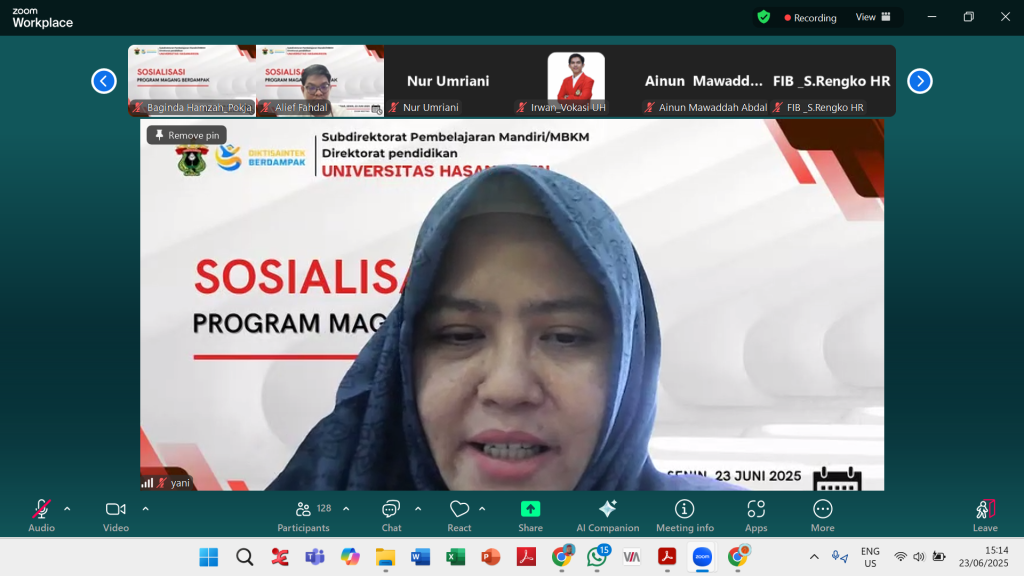Open the Apps panel
Image resolution: width=1024 pixels, height=576 pixels.
(756, 514)
